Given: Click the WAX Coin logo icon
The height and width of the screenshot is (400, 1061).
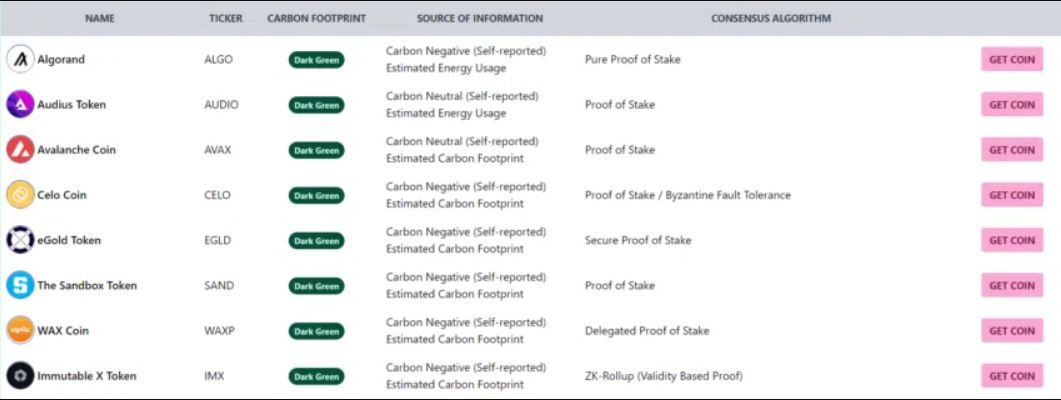Looking at the screenshot, I should (x=20, y=330).
